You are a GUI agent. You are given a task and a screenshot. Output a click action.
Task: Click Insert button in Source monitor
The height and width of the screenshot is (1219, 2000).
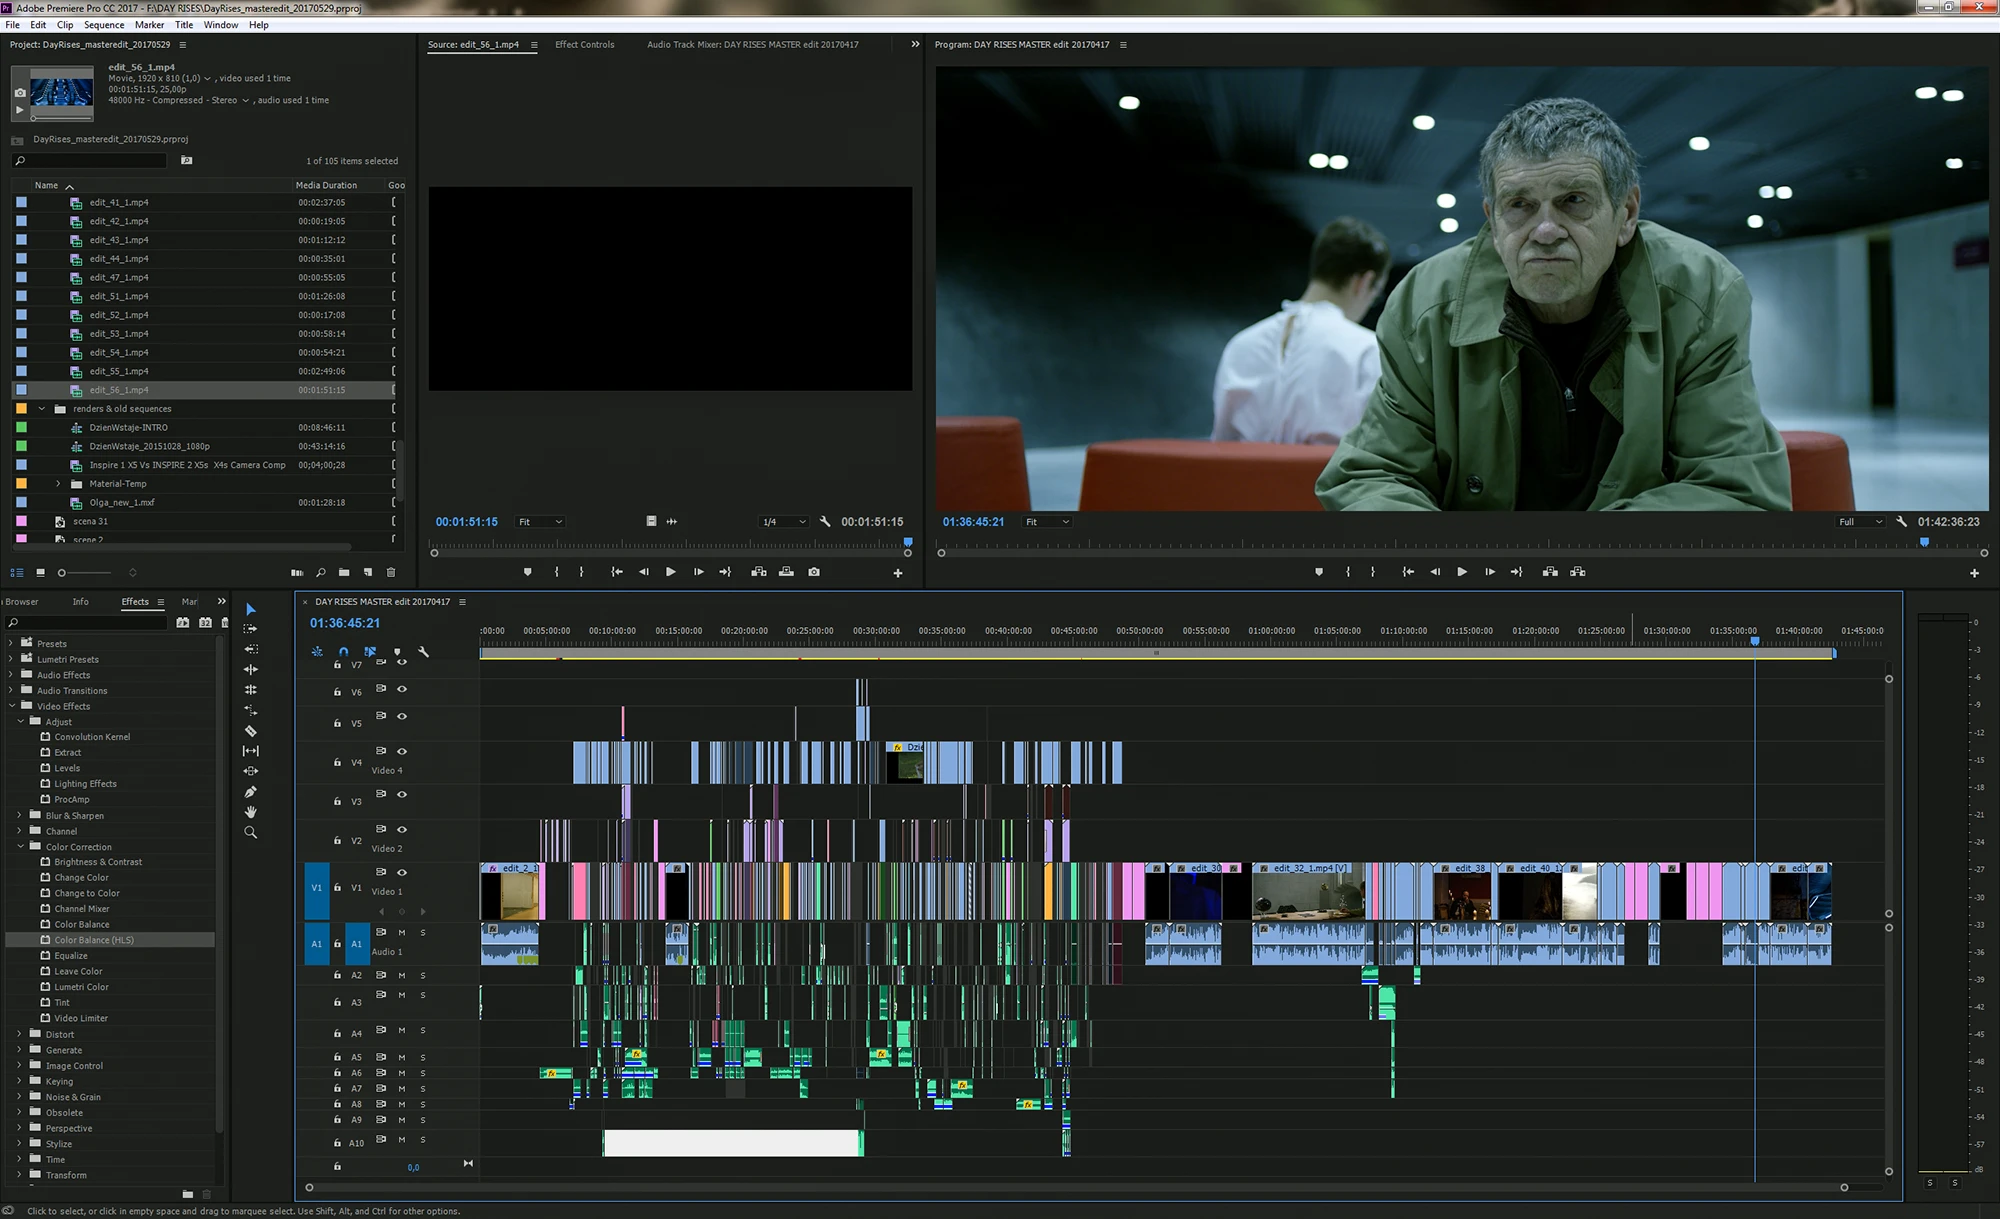[759, 572]
